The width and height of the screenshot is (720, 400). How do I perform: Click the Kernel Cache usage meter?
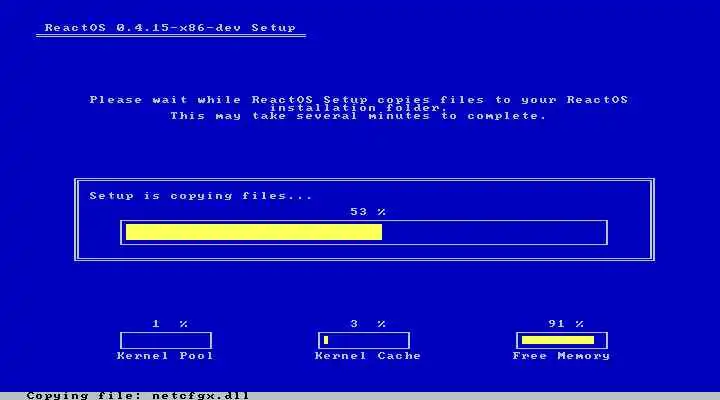[364, 341]
